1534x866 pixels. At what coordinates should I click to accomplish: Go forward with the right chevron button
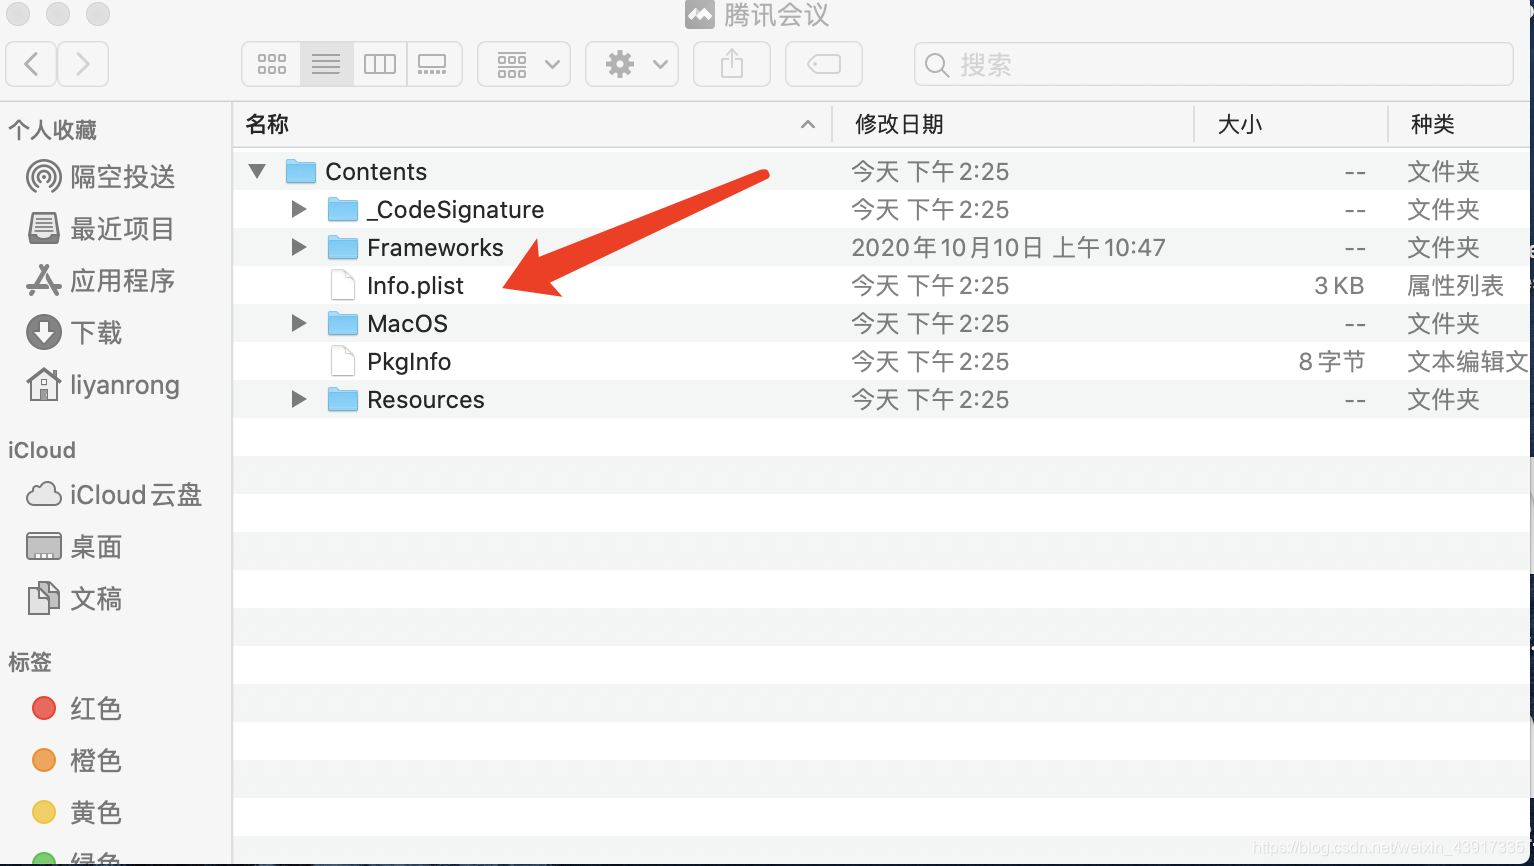[83, 65]
